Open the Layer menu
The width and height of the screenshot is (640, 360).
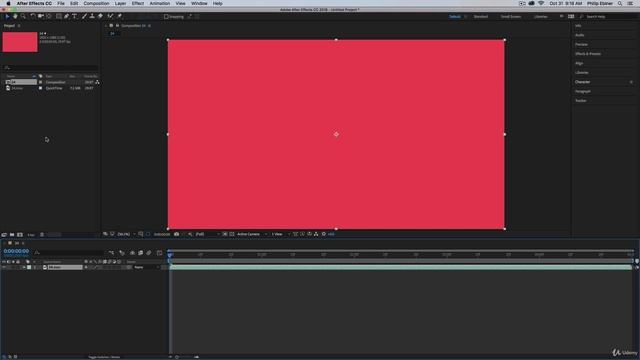(120, 3)
